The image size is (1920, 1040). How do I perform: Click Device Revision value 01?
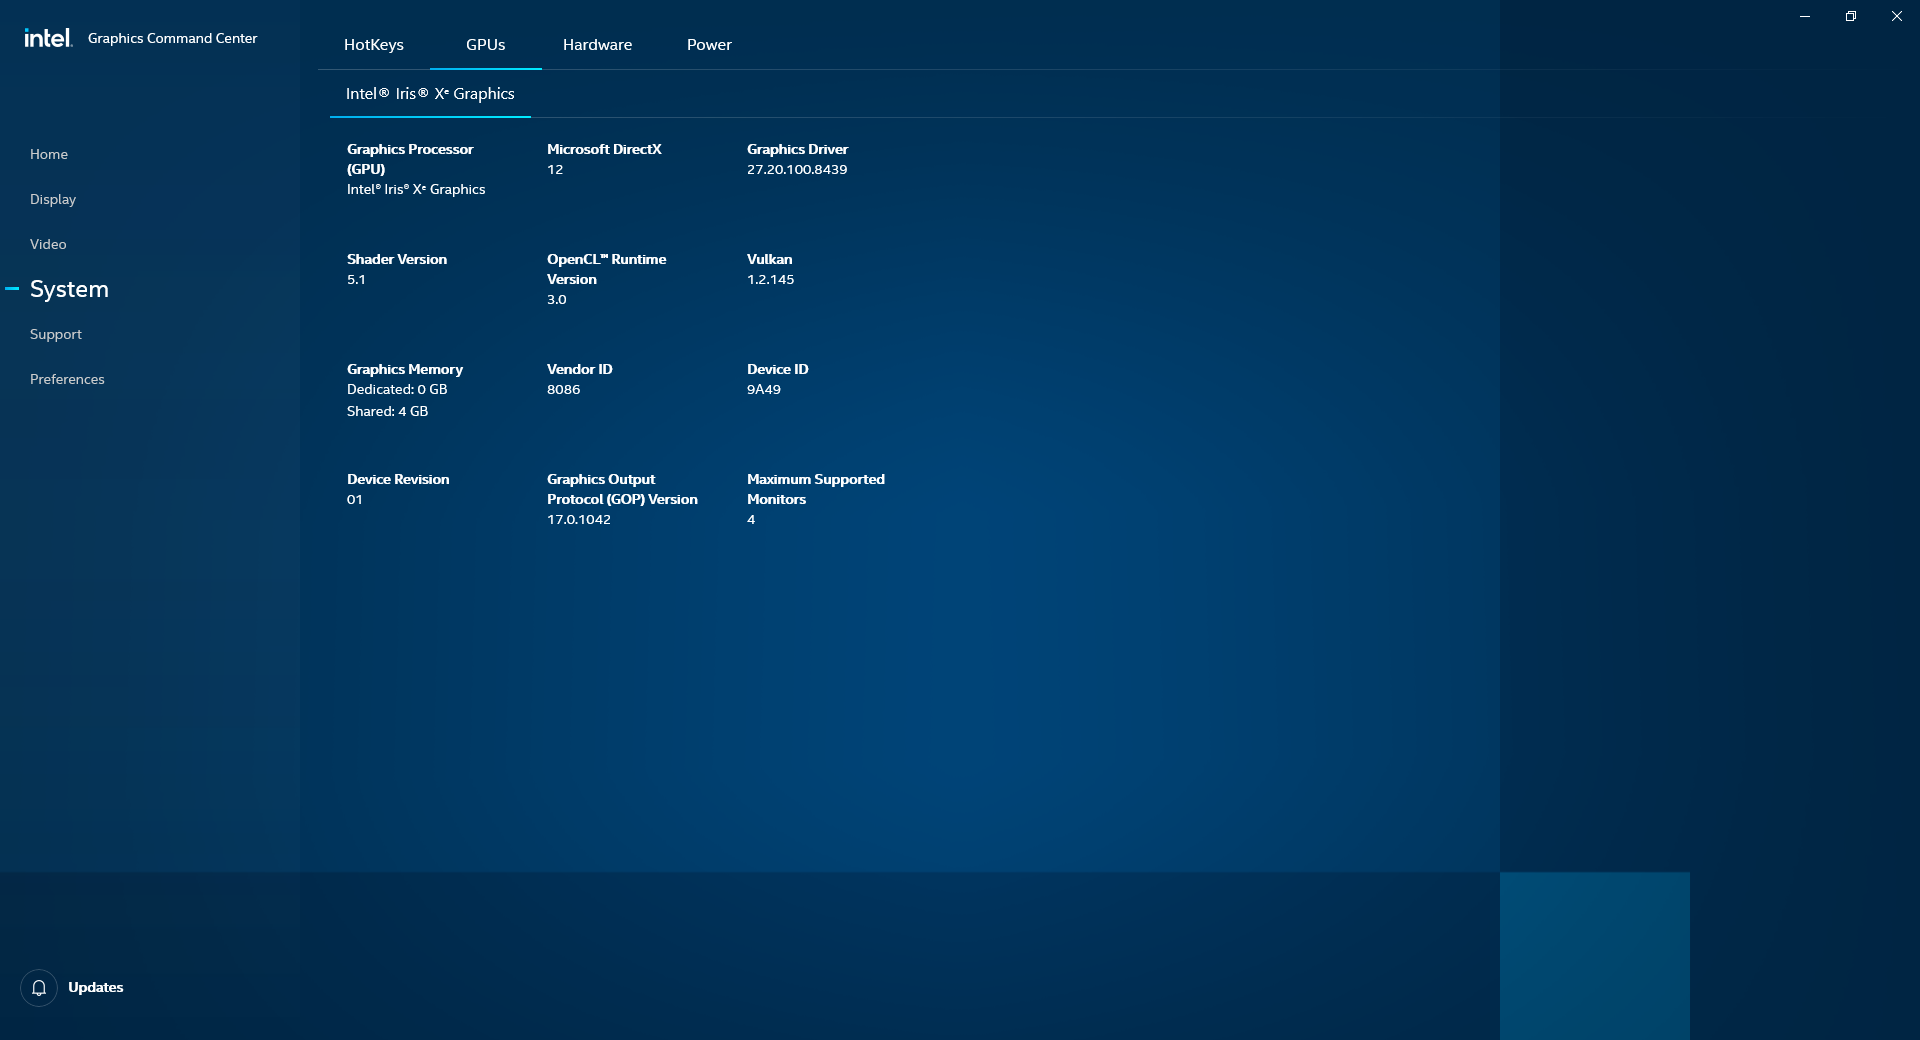[x=355, y=499]
